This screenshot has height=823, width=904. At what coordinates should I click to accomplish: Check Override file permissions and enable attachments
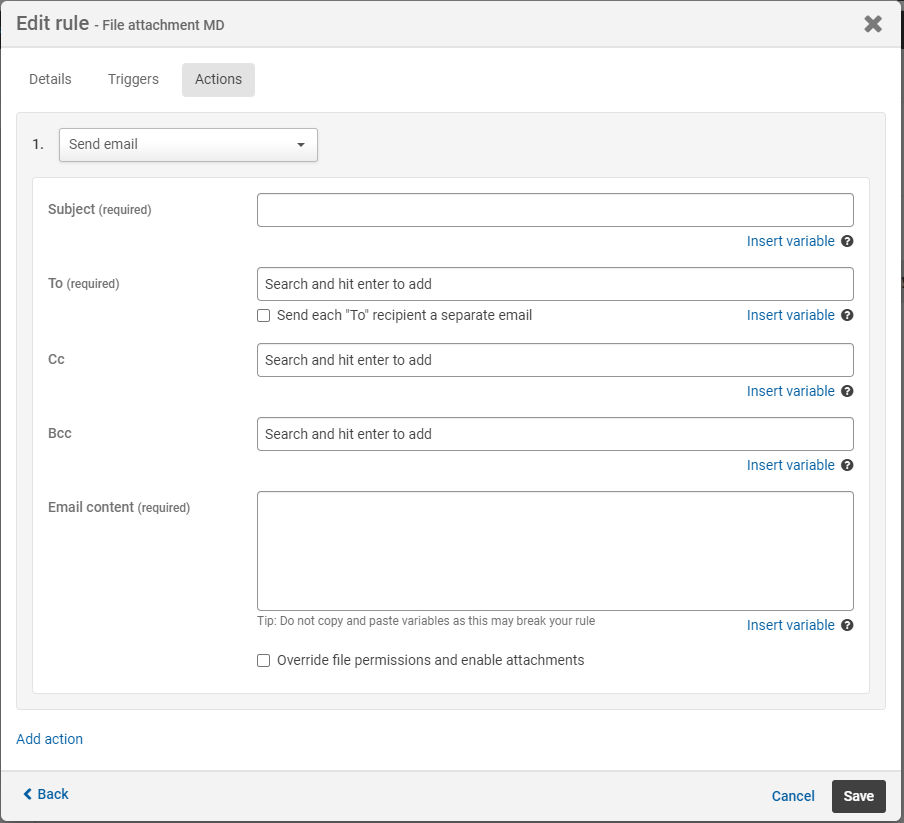pyautogui.click(x=263, y=660)
